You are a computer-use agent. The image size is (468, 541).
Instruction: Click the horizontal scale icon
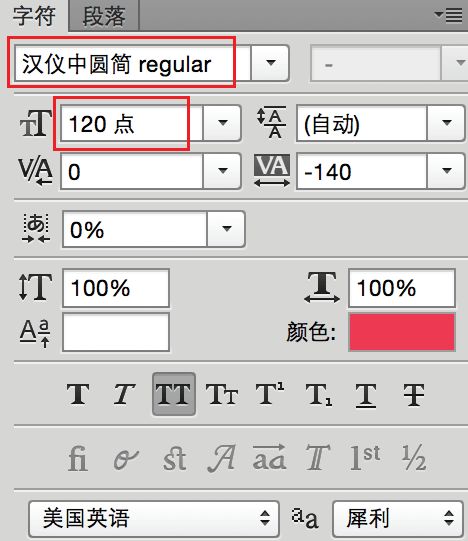tap(322, 287)
